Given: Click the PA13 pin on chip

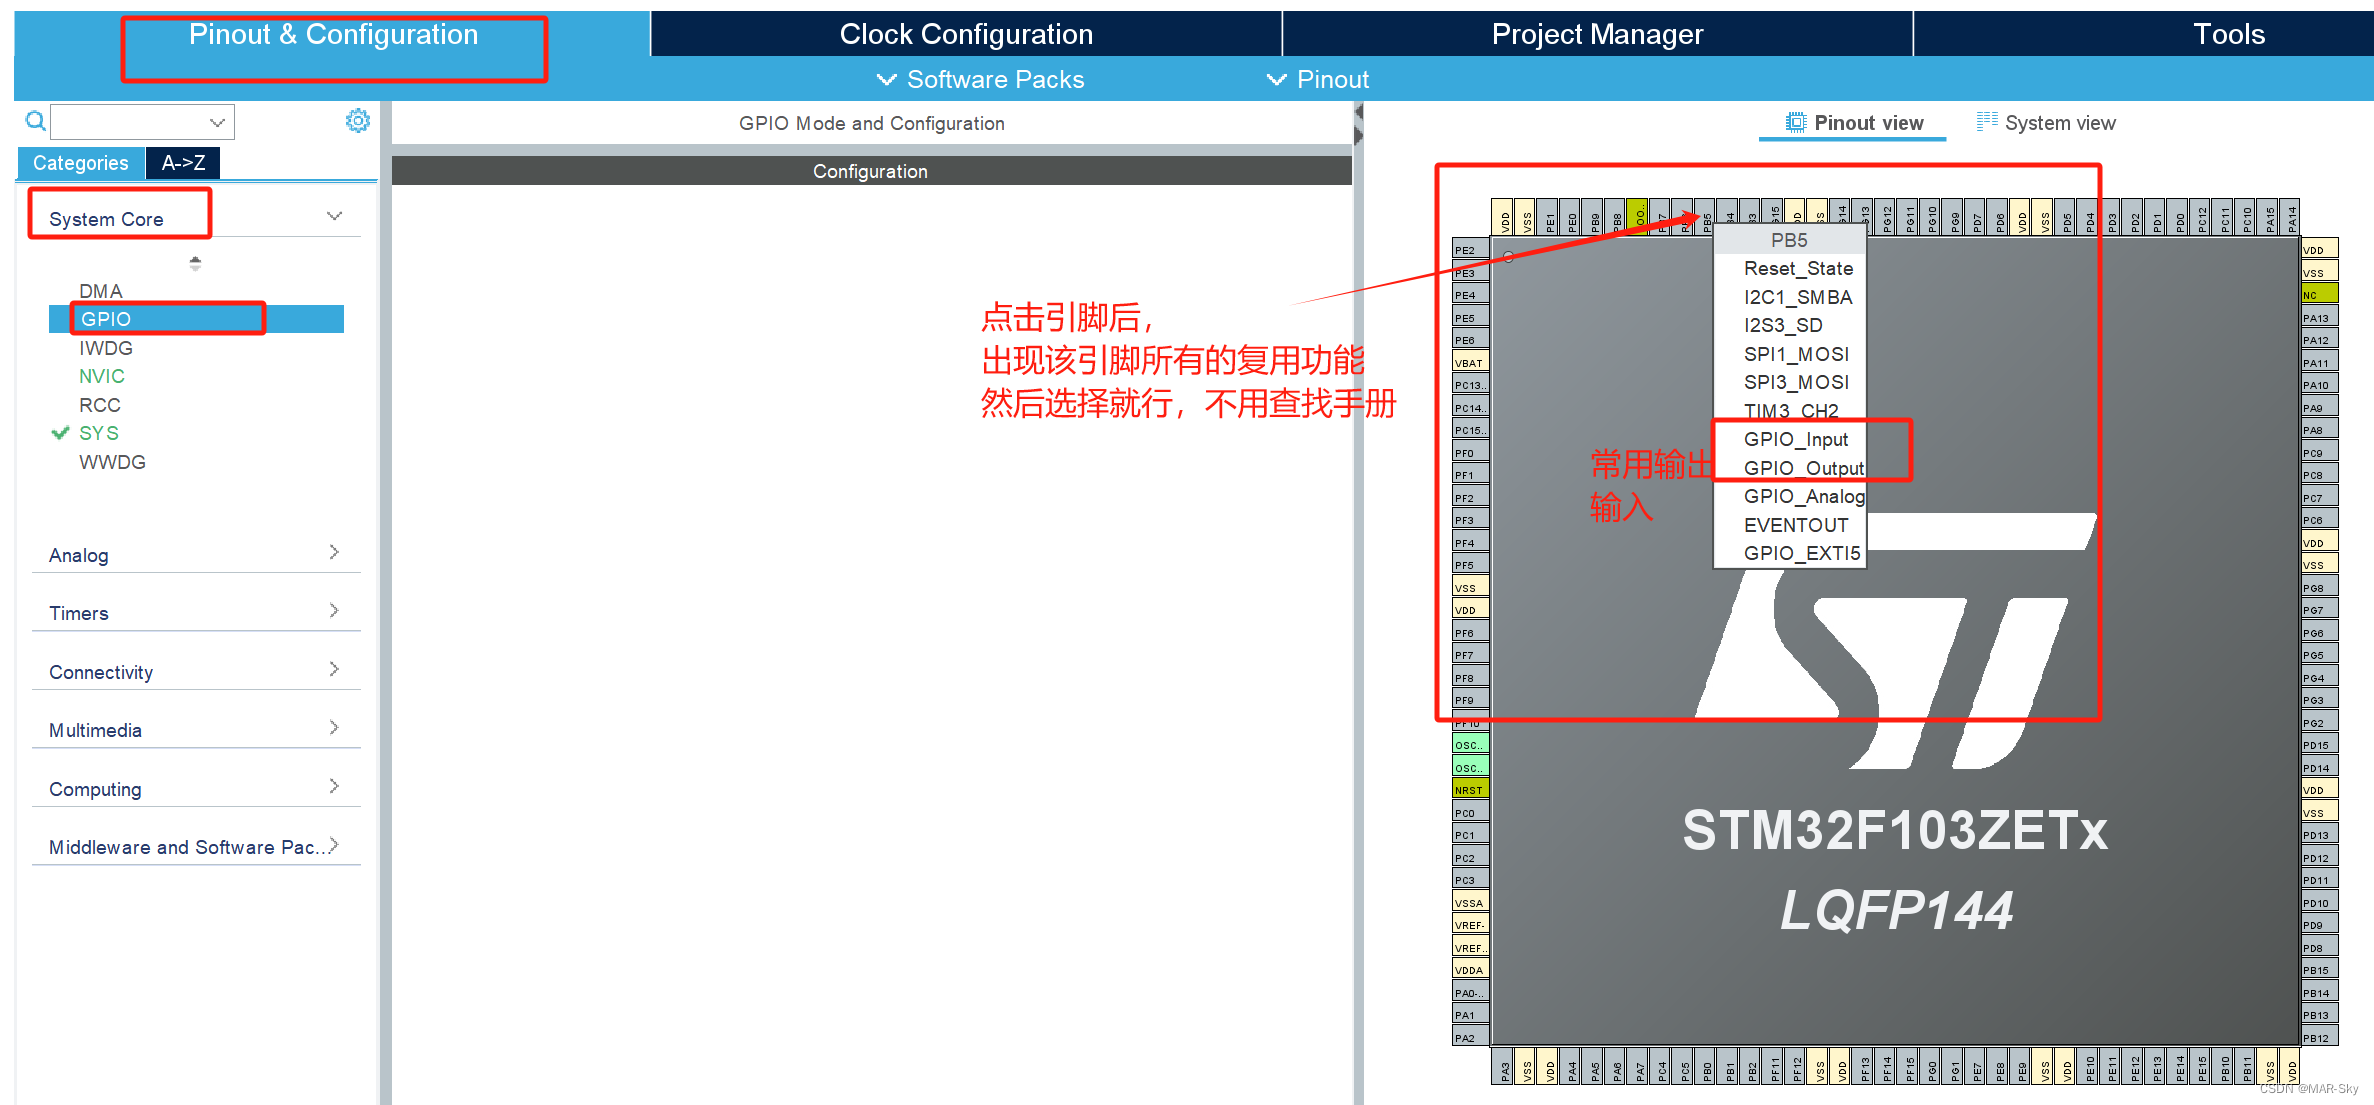Looking at the screenshot, I should (x=2319, y=318).
